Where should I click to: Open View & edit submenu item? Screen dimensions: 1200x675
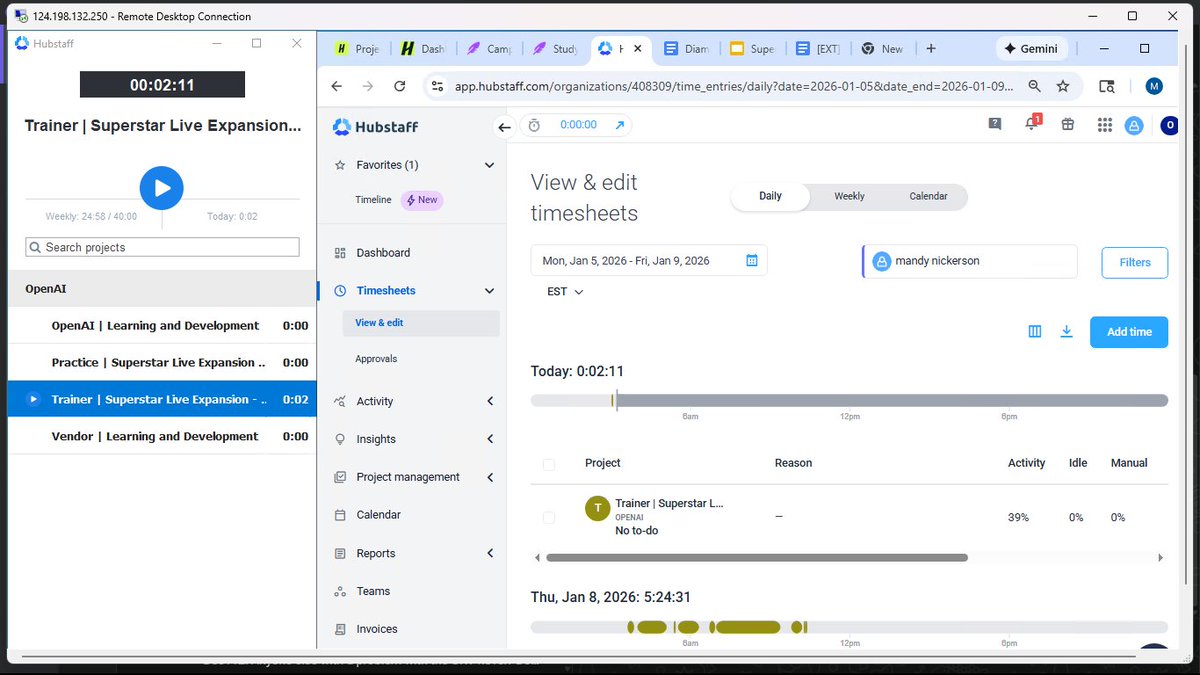coord(420,323)
